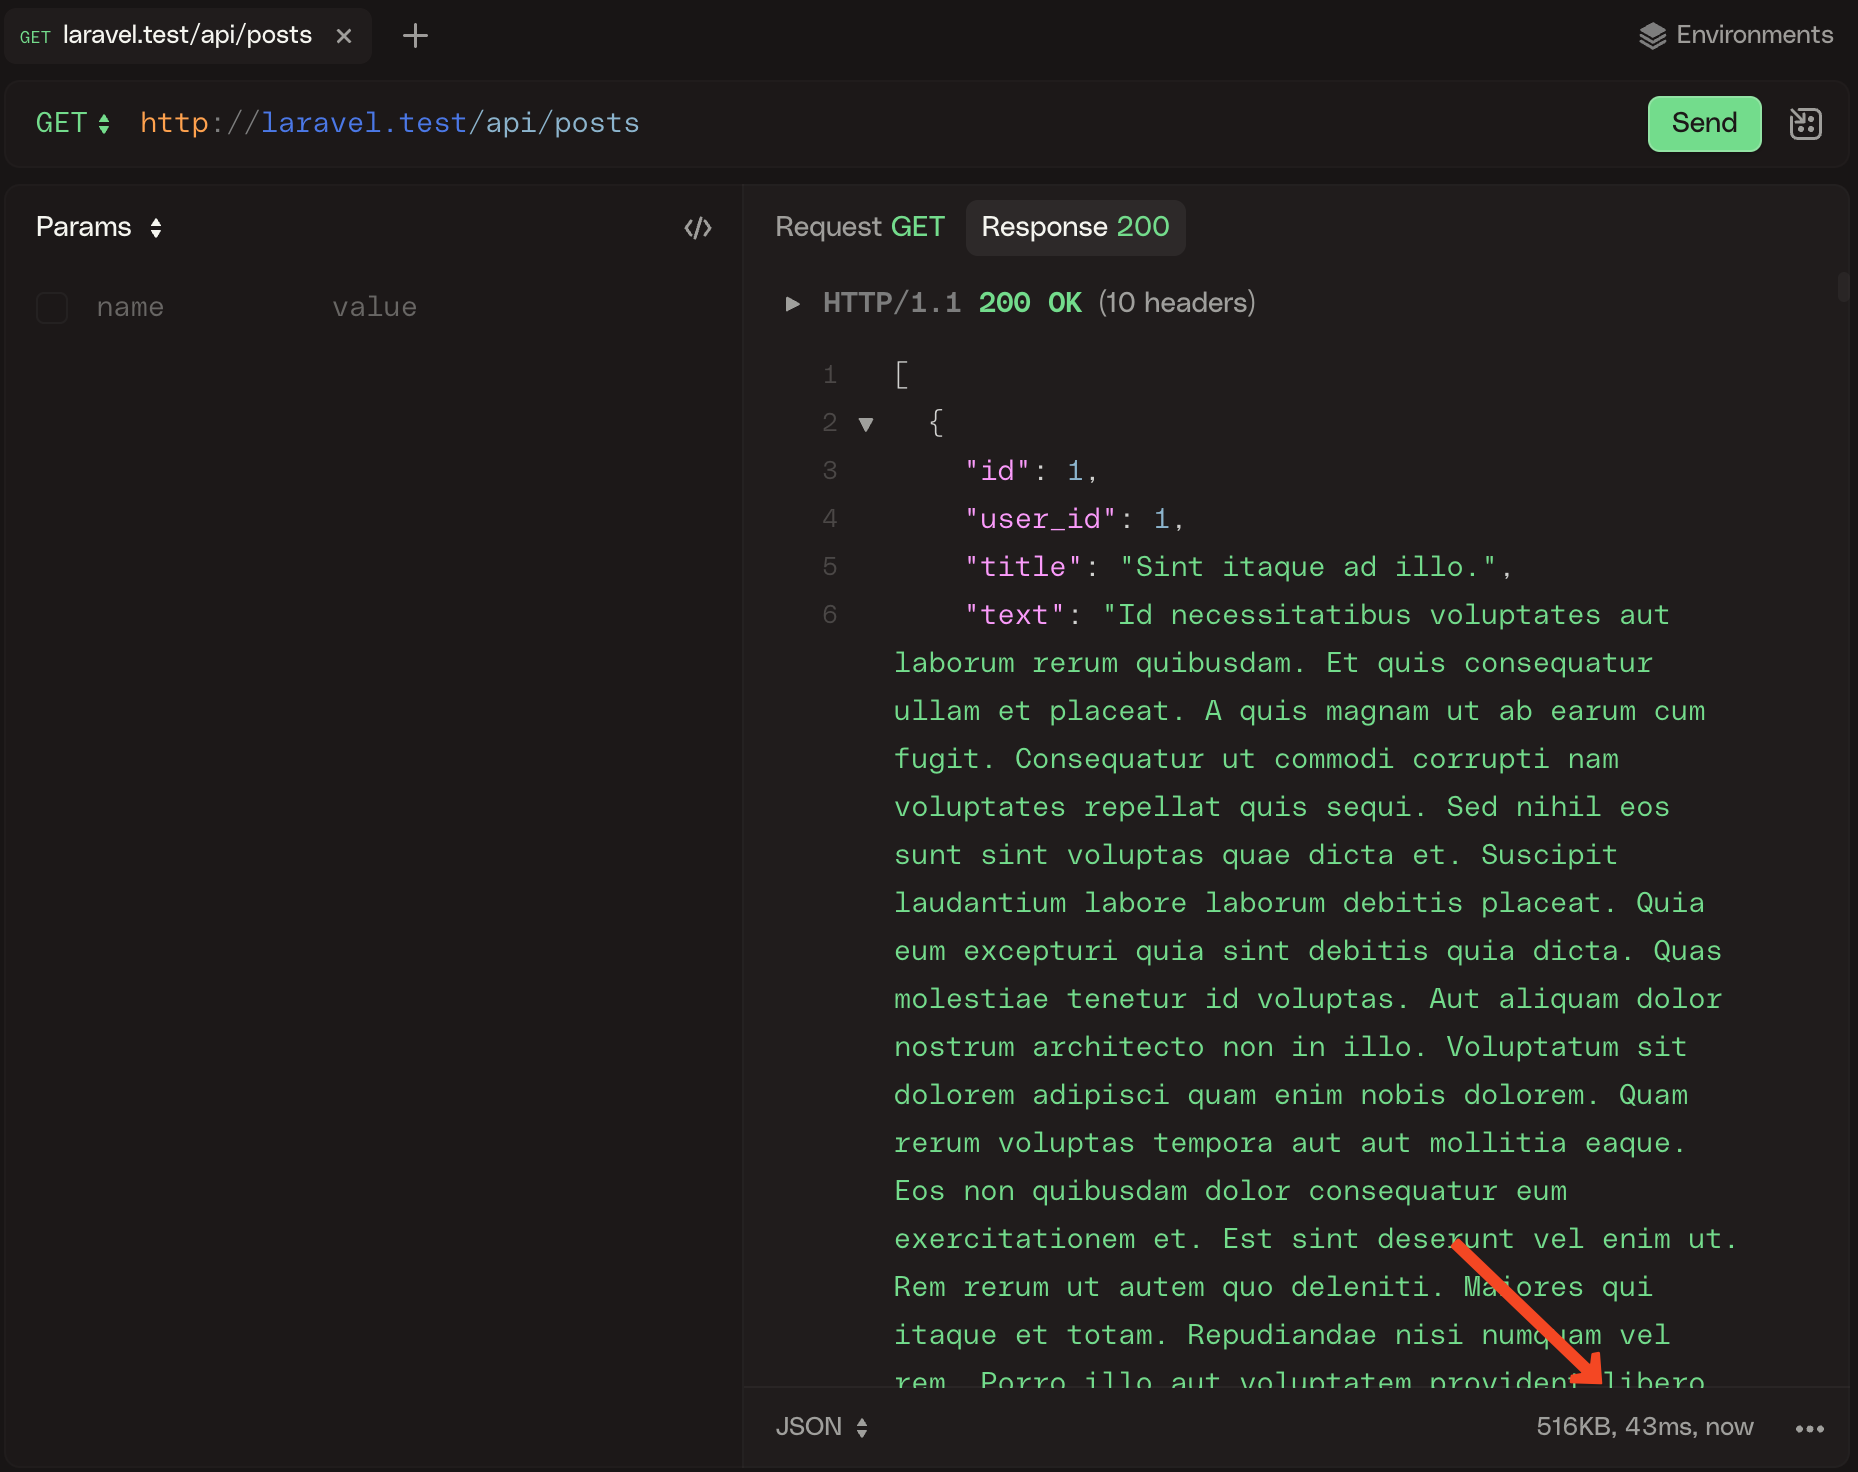1858x1472 pixels.
Task: Click the new tab plus icon
Action: click(415, 36)
